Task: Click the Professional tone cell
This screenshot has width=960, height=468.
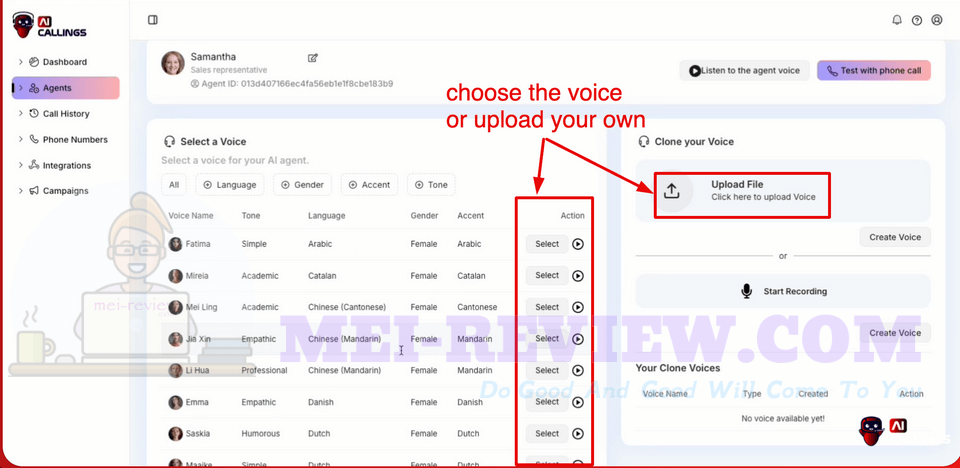Action: click(264, 371)
